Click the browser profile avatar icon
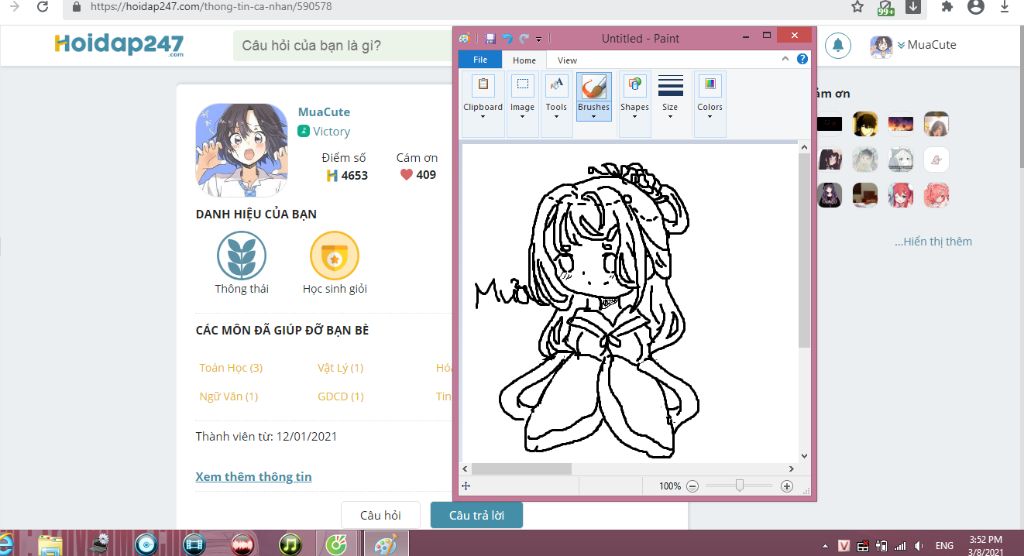1024x556 pixels. point(976,7)
